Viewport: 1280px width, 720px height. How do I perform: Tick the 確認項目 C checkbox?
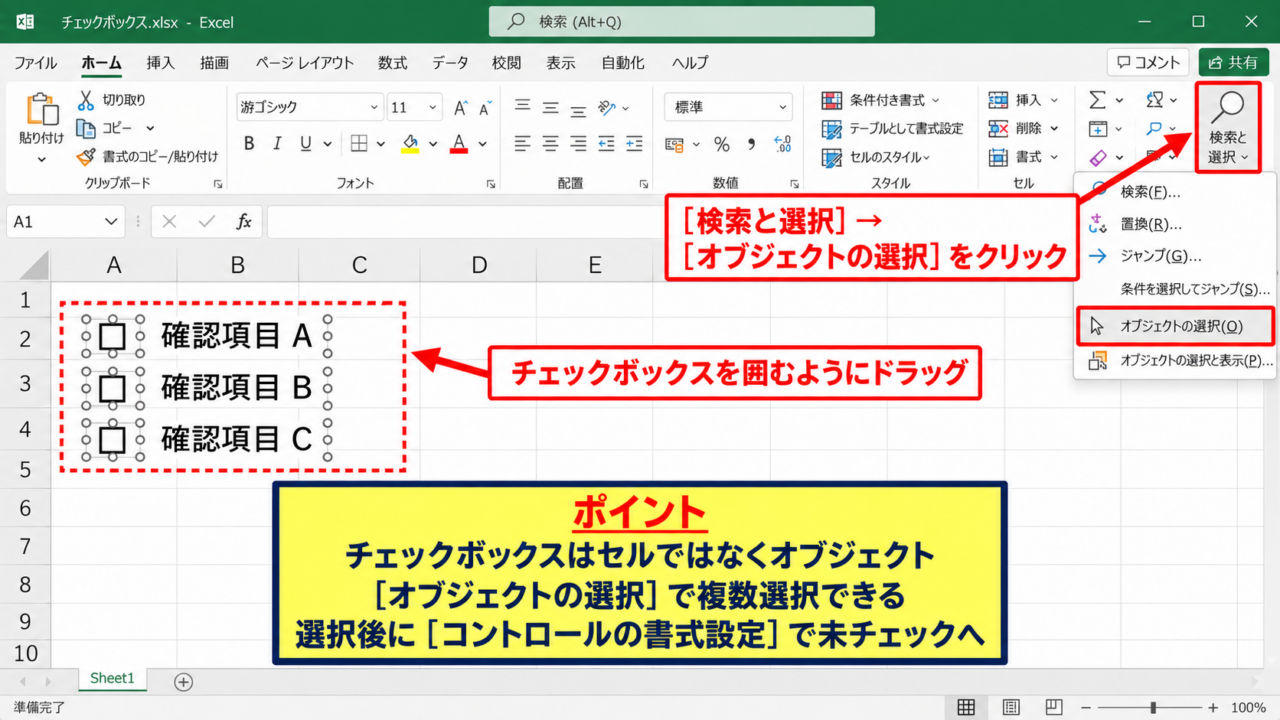pyautogui.click(x=112, y=439)
